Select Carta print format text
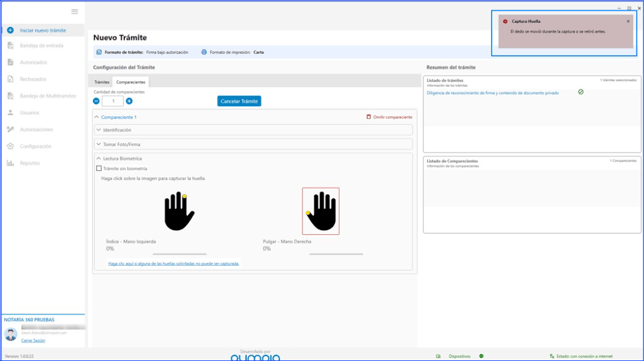The height and width of the screenshot is (361, 644). coord(259,53)
